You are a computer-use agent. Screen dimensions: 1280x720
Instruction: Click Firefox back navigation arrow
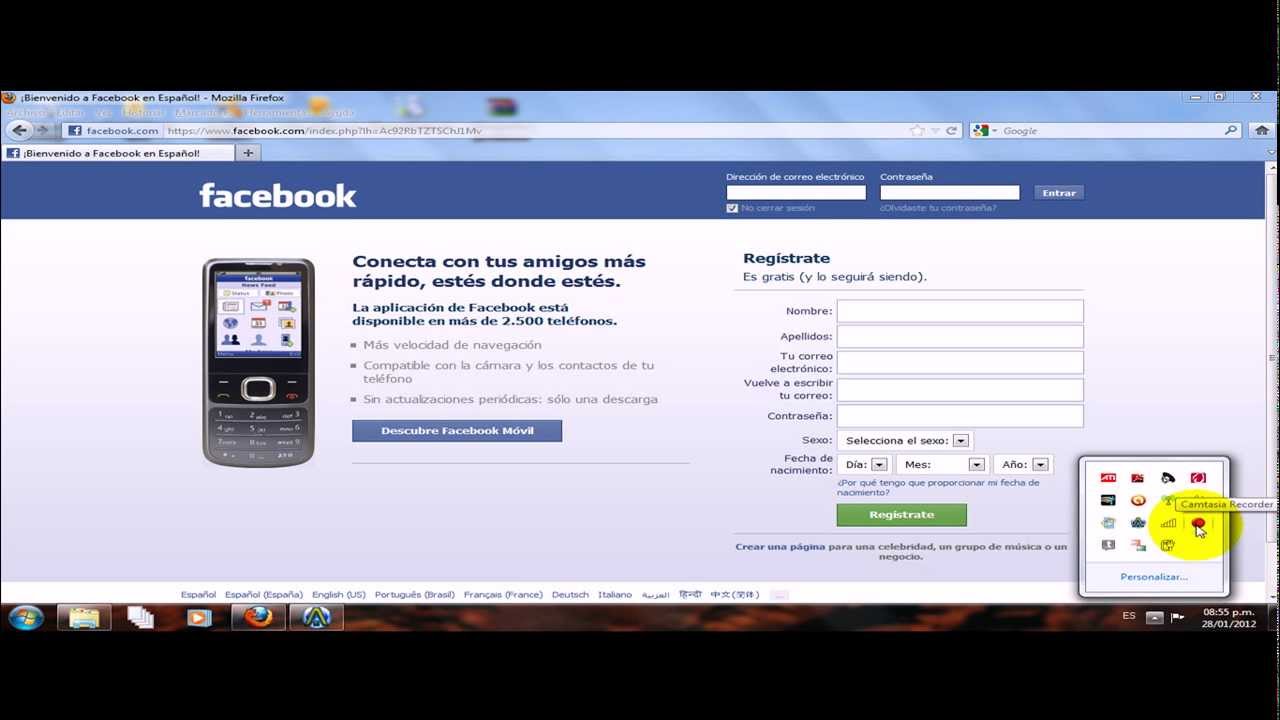coord(20,130)
